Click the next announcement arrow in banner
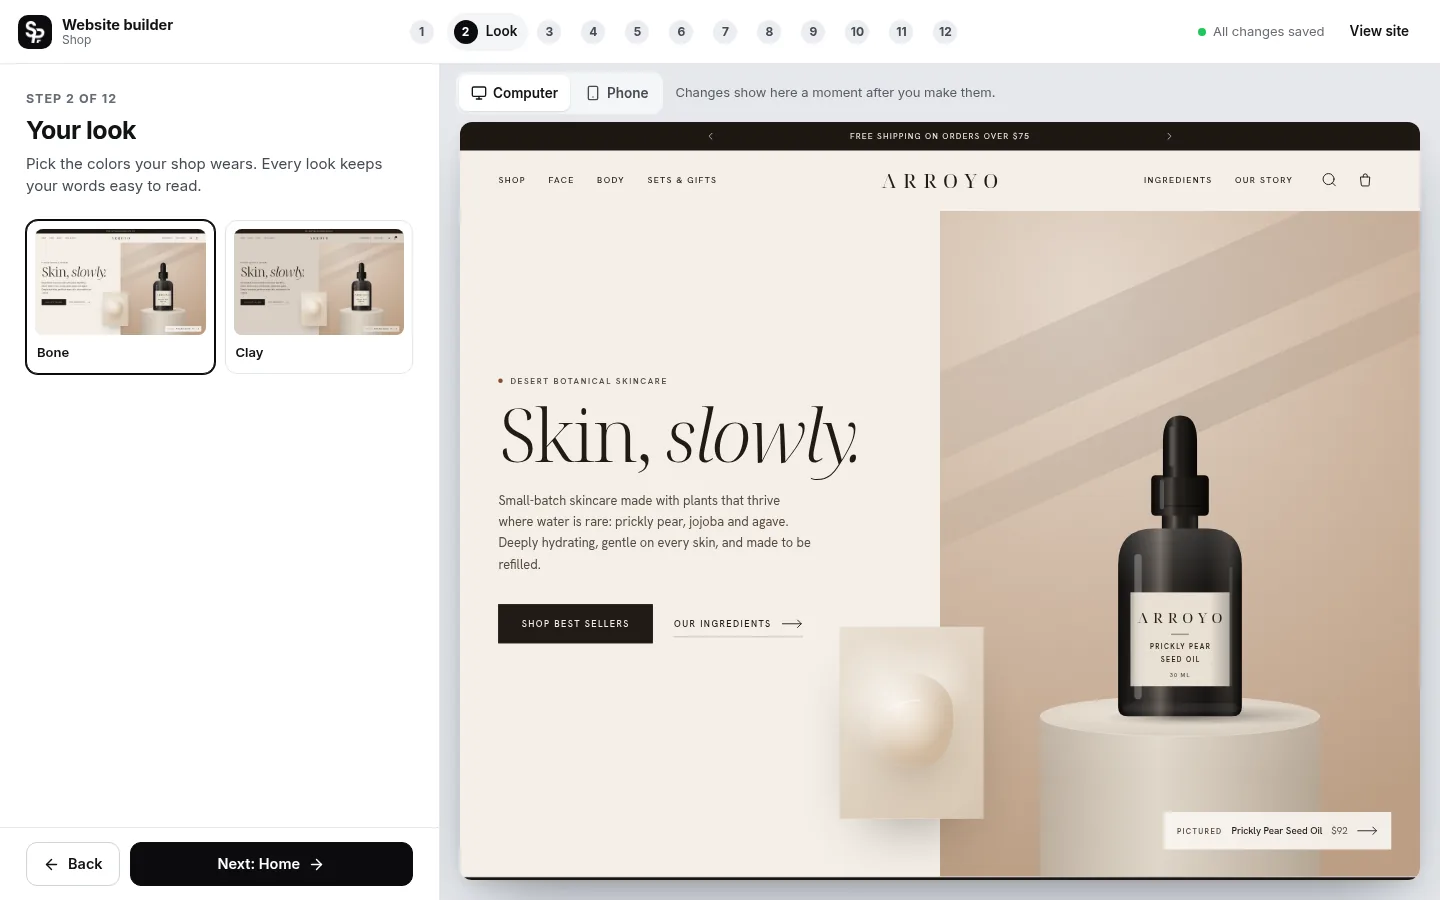Screen dimensions: 1440x900 point(1169,136)
